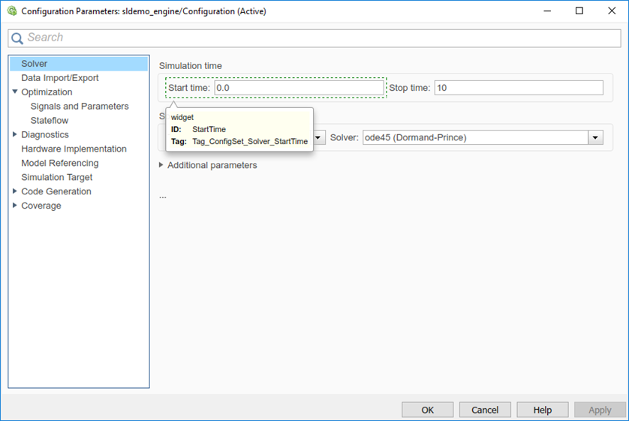Select Solver in the category tree
Image resolution: width=629 pixels, height=421 pixels.
(34, 64)
